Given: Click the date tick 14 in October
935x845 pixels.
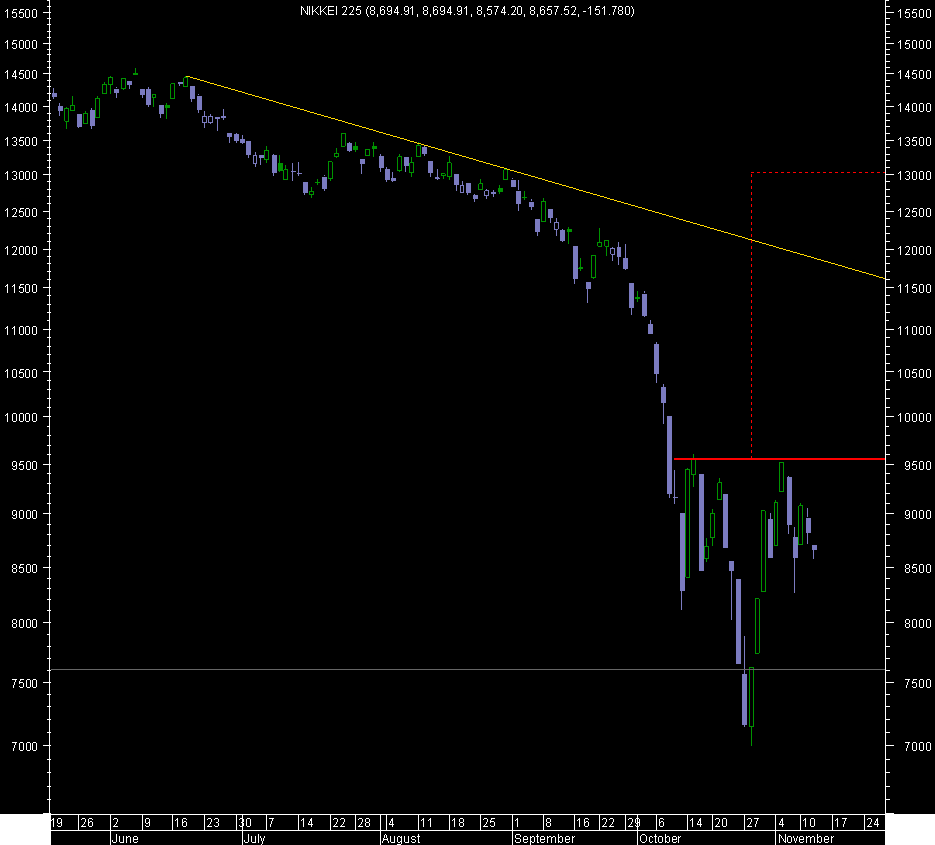Looking at the screenshot, I should (695, 823).
